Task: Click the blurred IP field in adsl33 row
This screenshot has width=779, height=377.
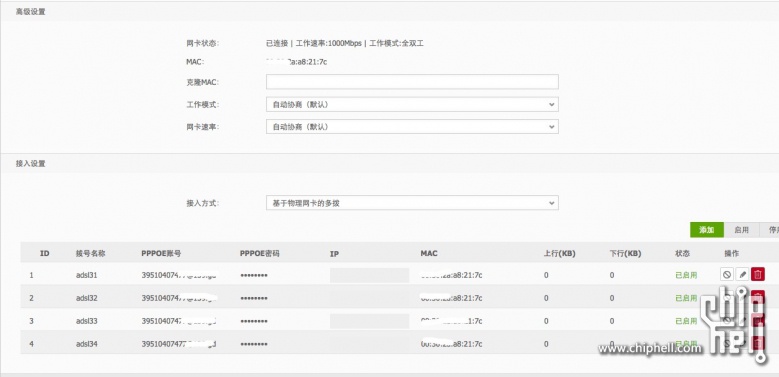Action: pyautogui.click(x=369, y=321)
